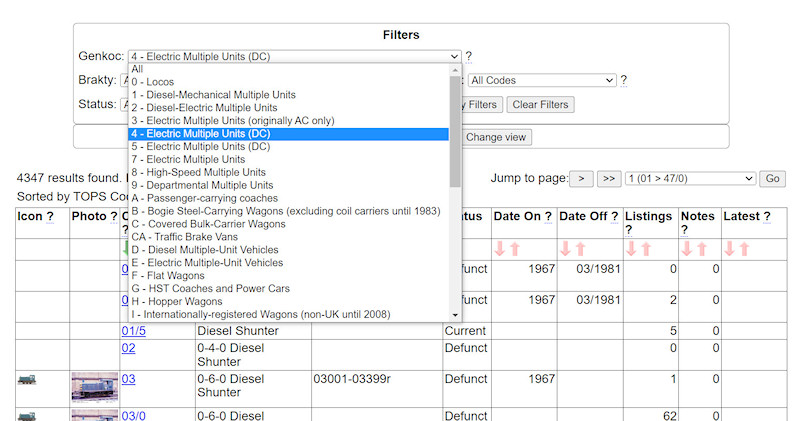800x421 pixels.
Task: Select '0 - Locos' from the list
Action: pyautogui.click(x=168, y=82)
